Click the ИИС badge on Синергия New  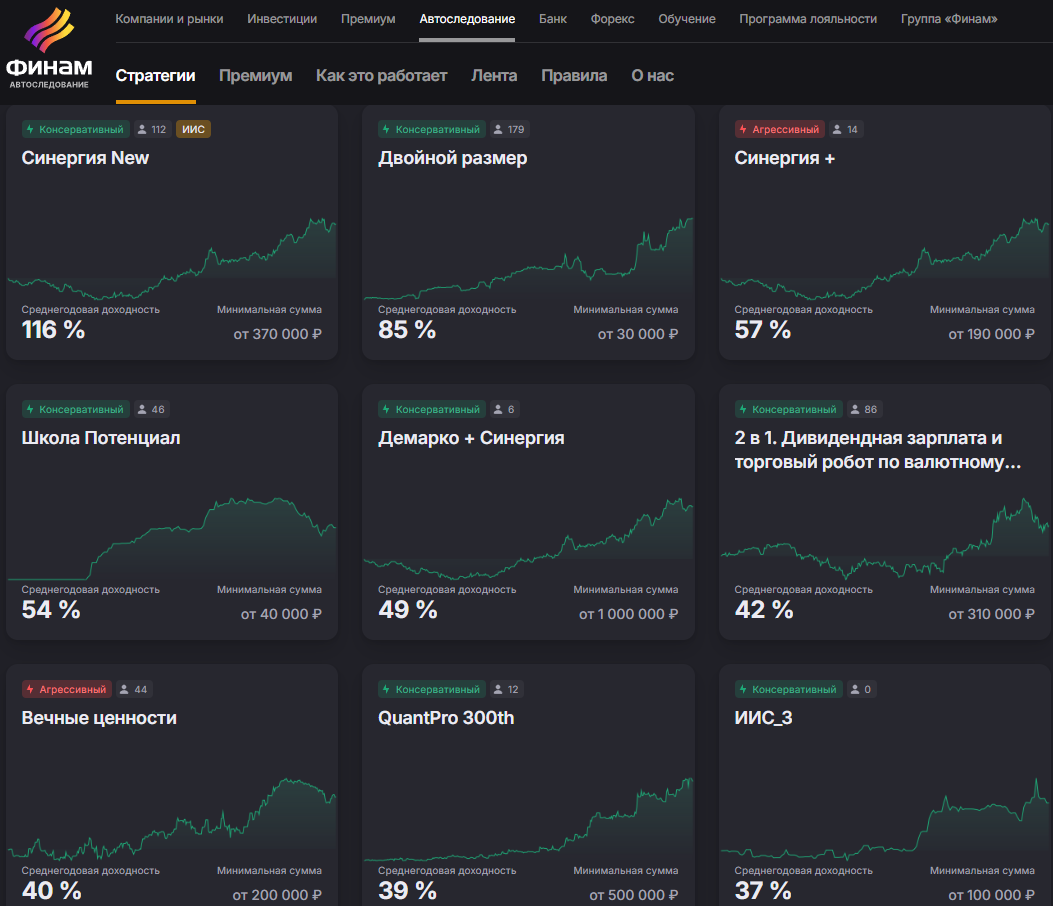coord(193,129)
